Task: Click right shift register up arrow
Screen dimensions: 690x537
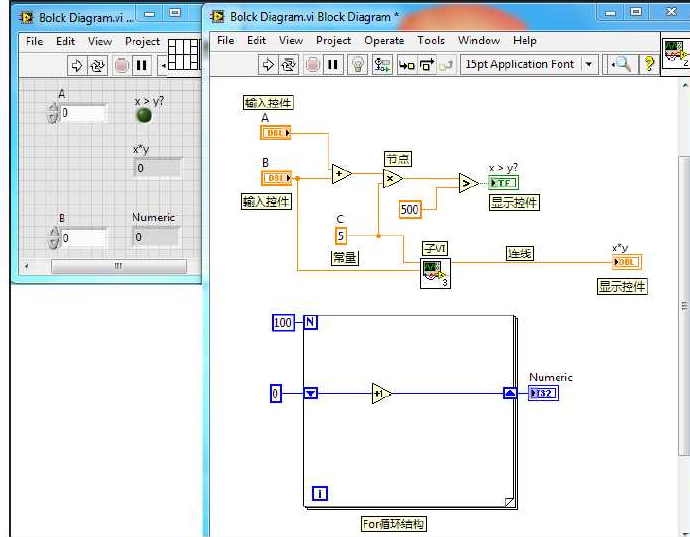Action: (x=510, y=393)
